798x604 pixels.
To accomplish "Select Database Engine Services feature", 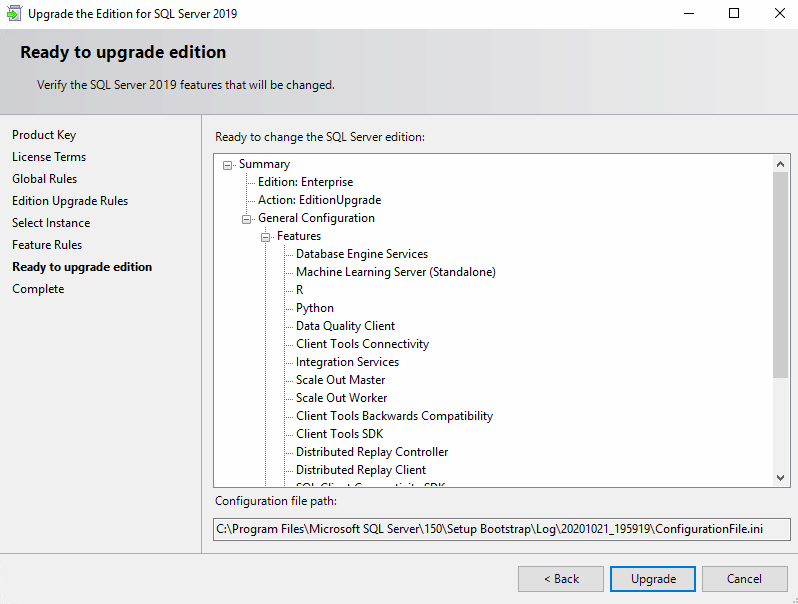I will tap(362, 254).
